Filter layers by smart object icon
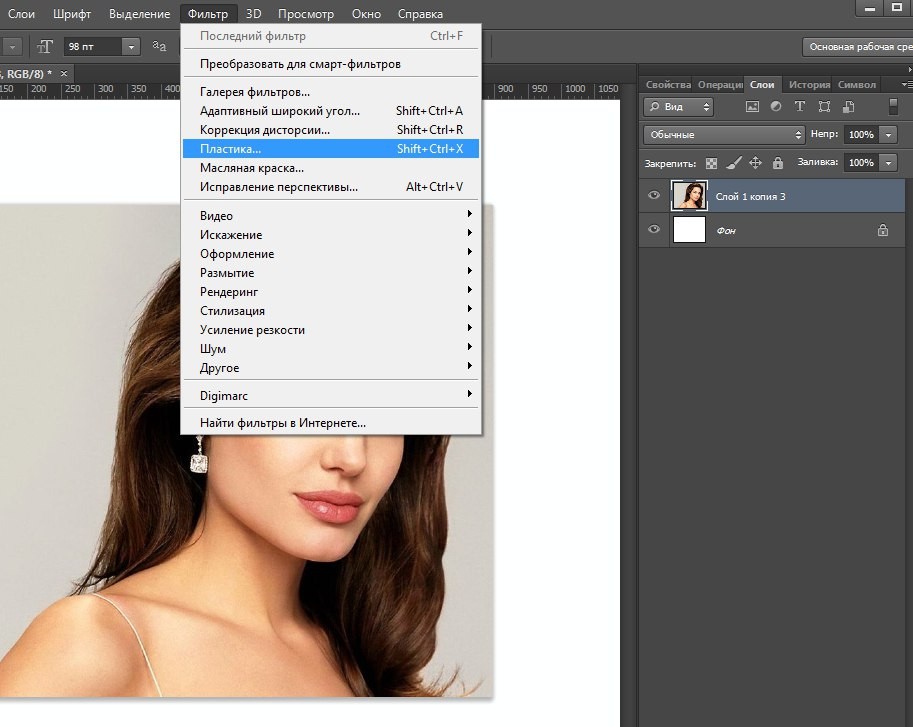This screenshot has width=913, height=727. click(848, 107)
